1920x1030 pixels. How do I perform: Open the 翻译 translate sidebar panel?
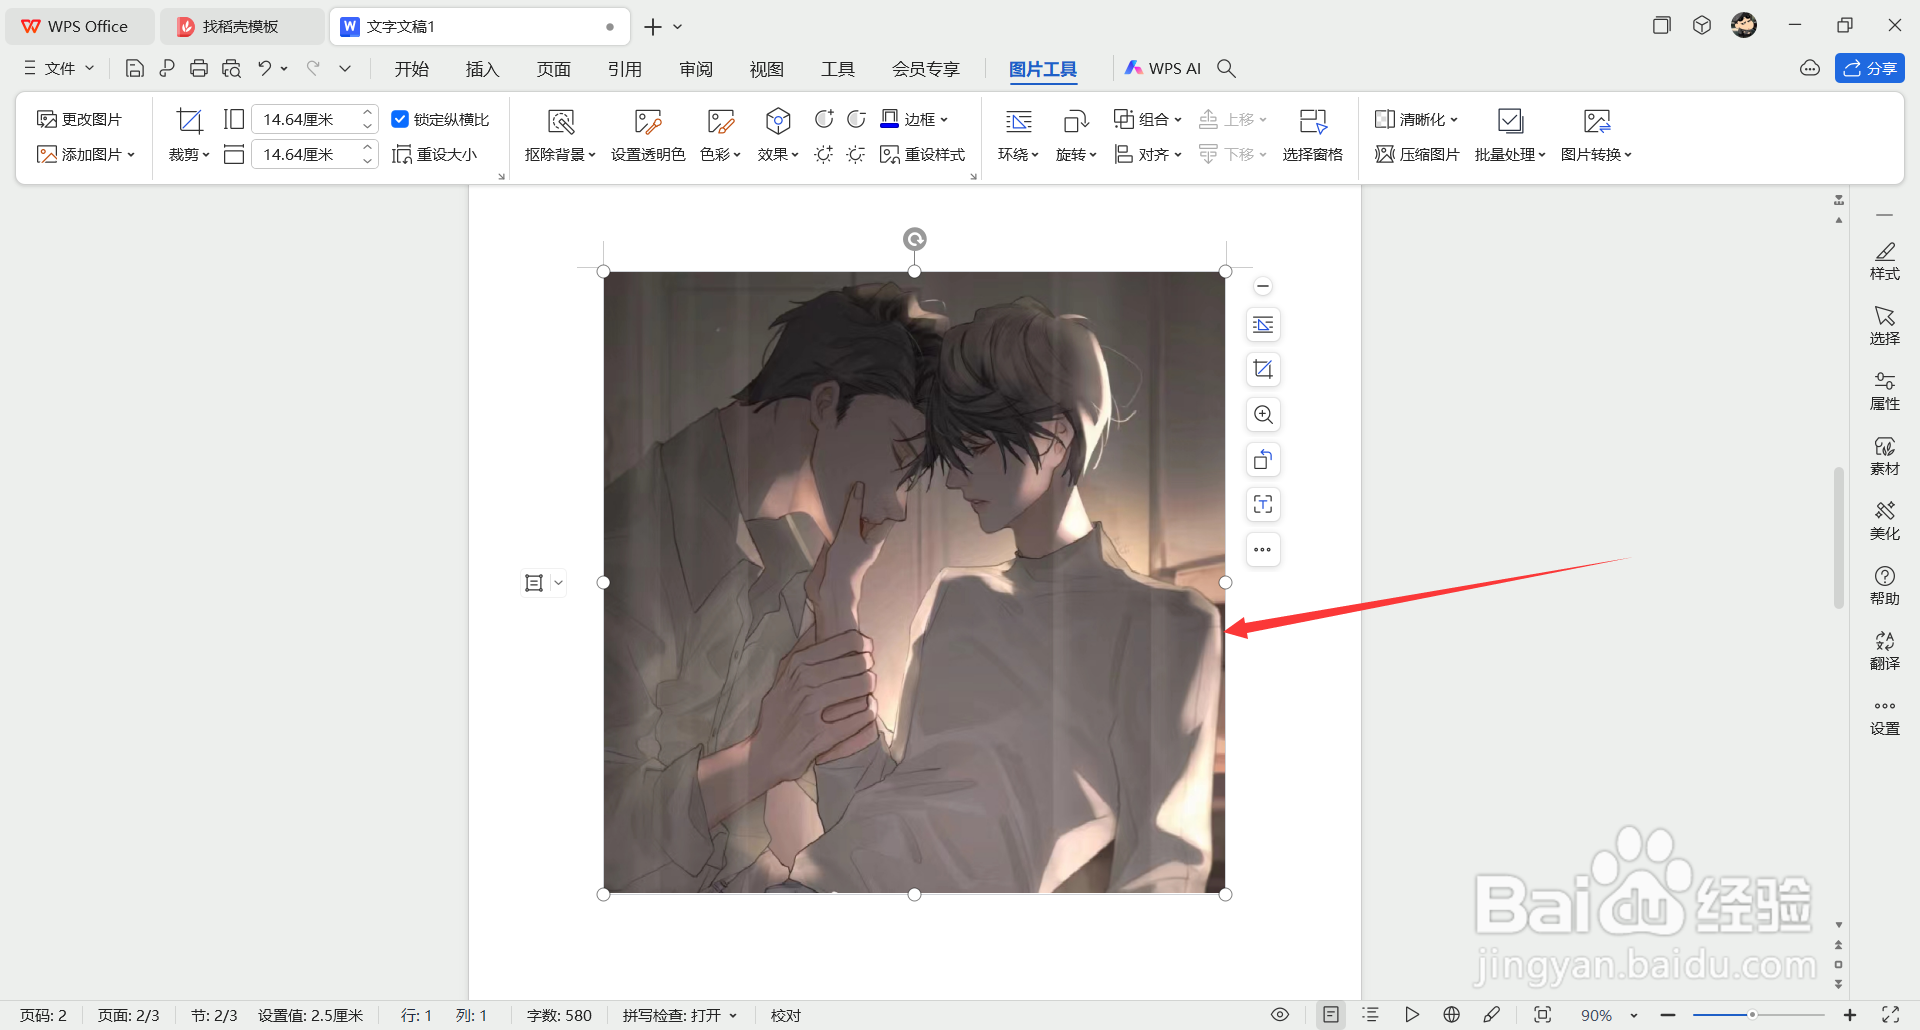(1885, 651)
